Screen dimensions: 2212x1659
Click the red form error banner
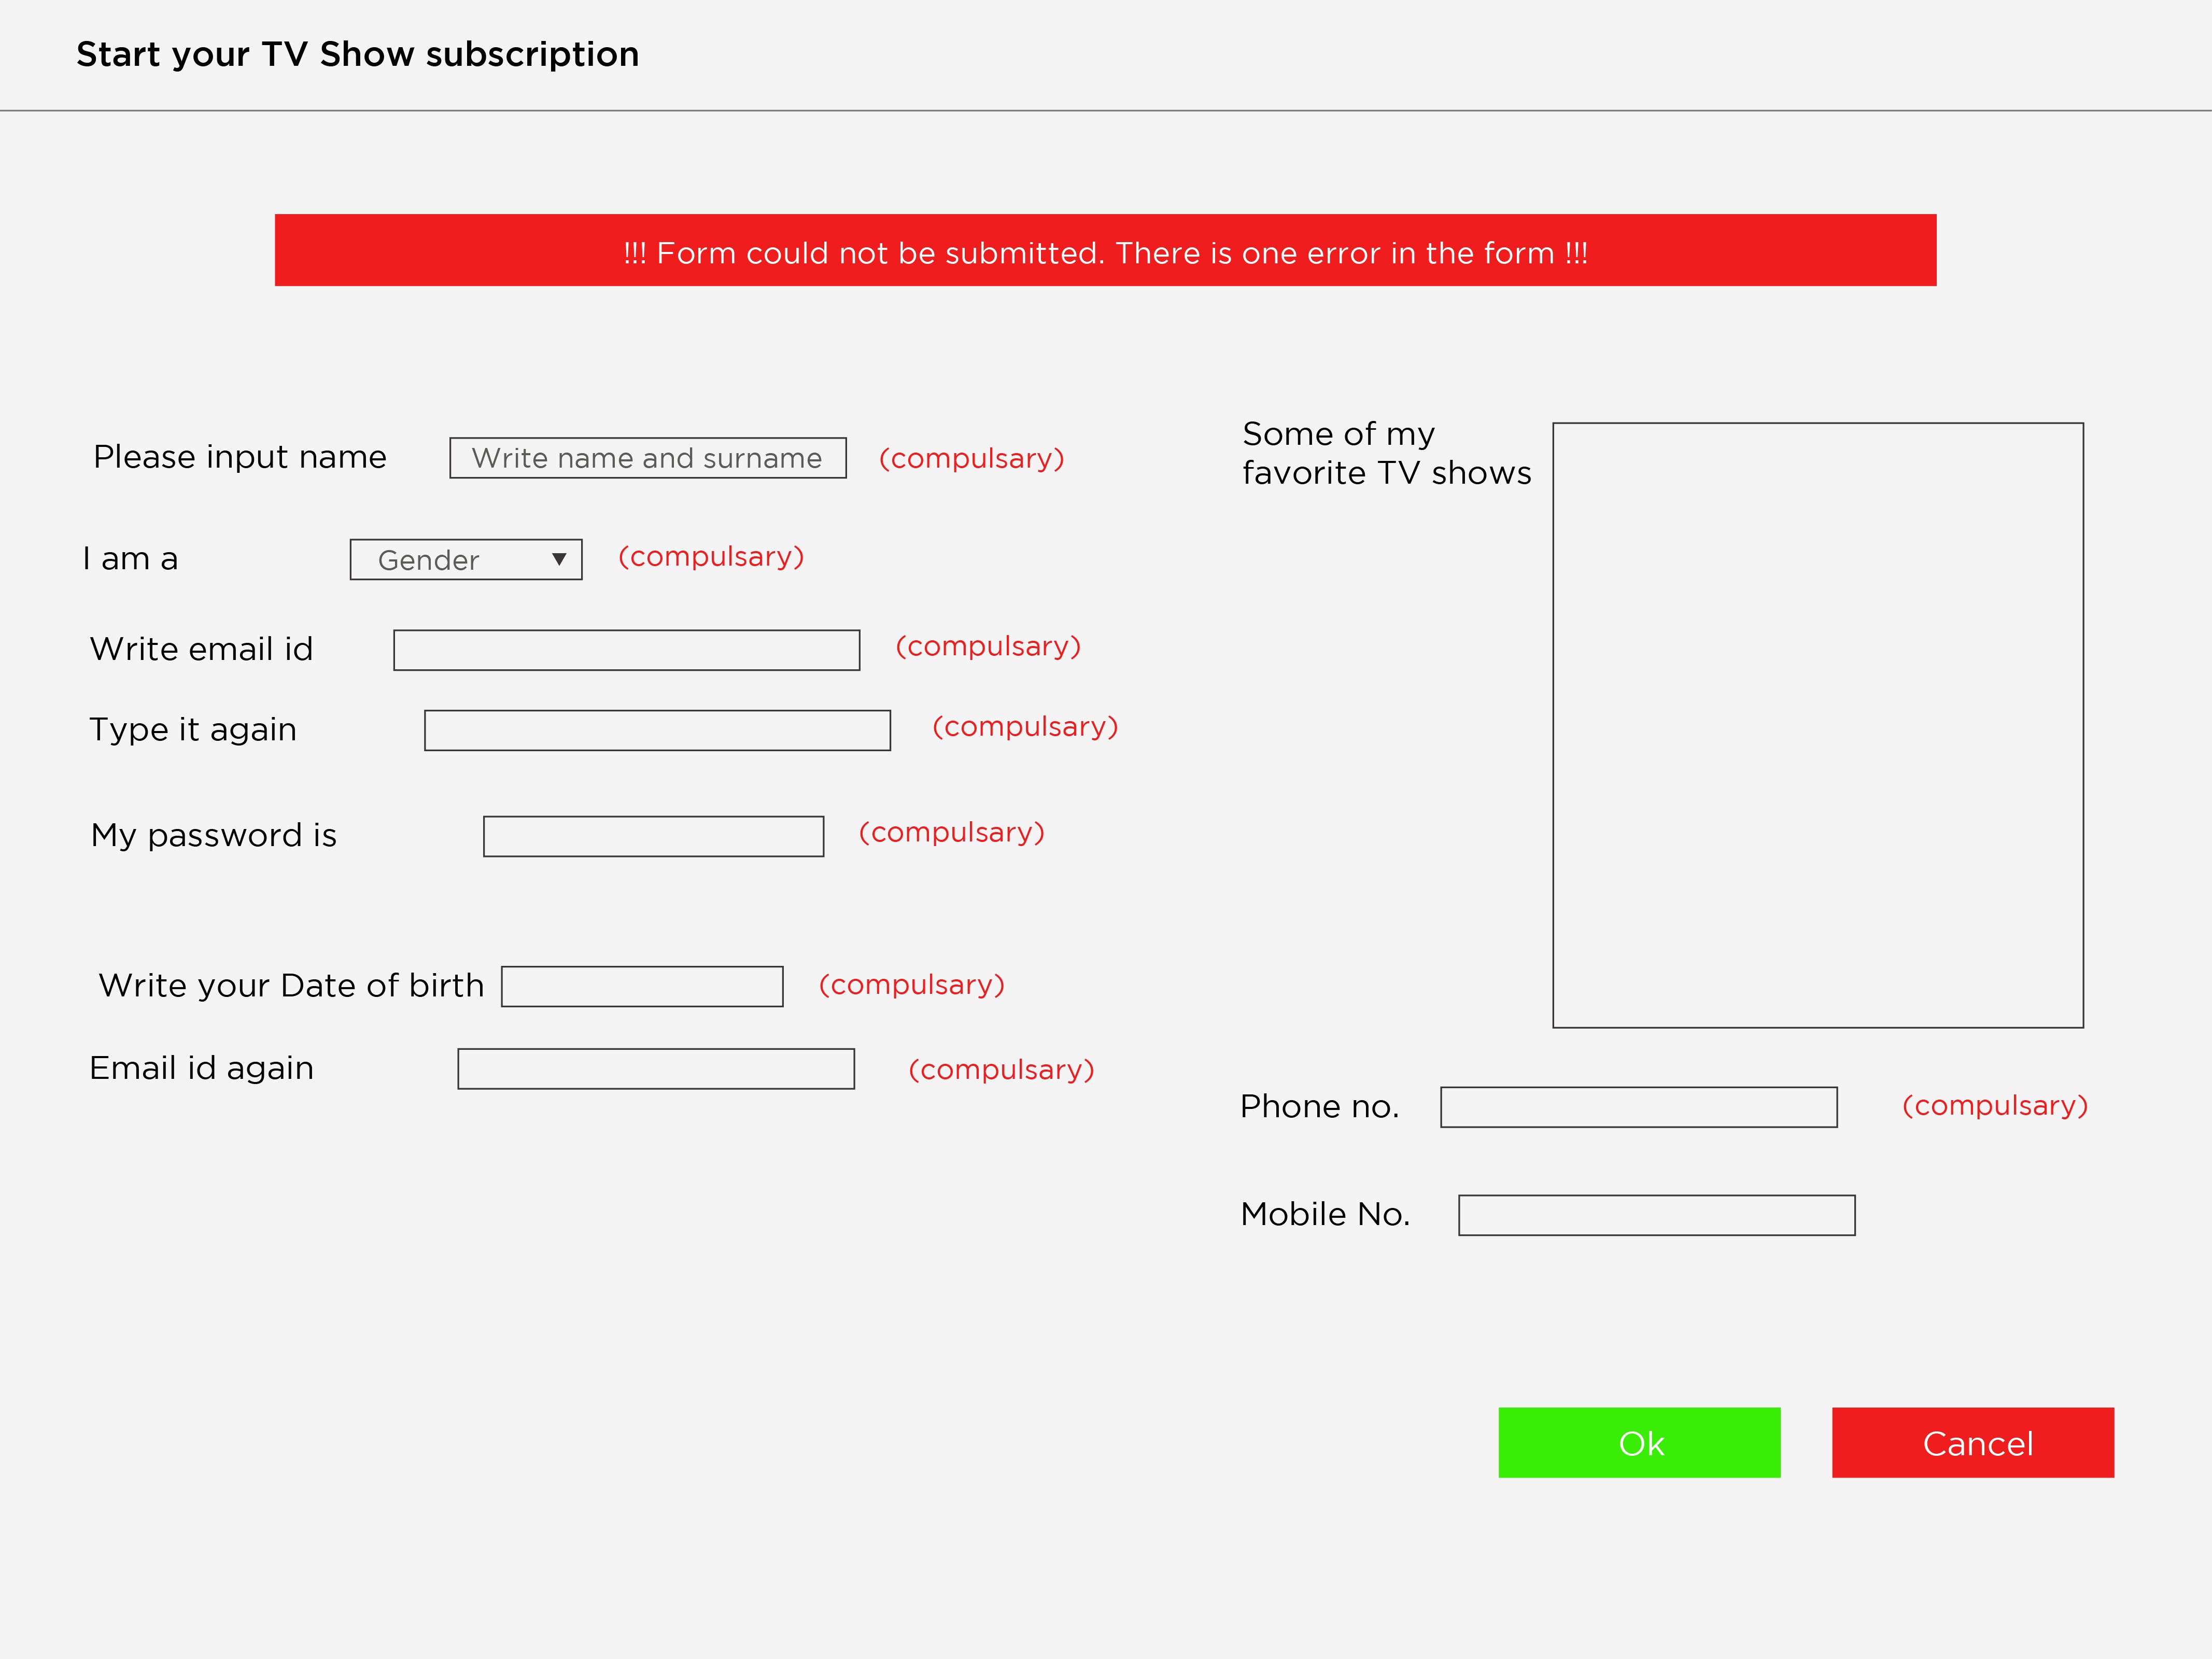tap(1105, 250)
